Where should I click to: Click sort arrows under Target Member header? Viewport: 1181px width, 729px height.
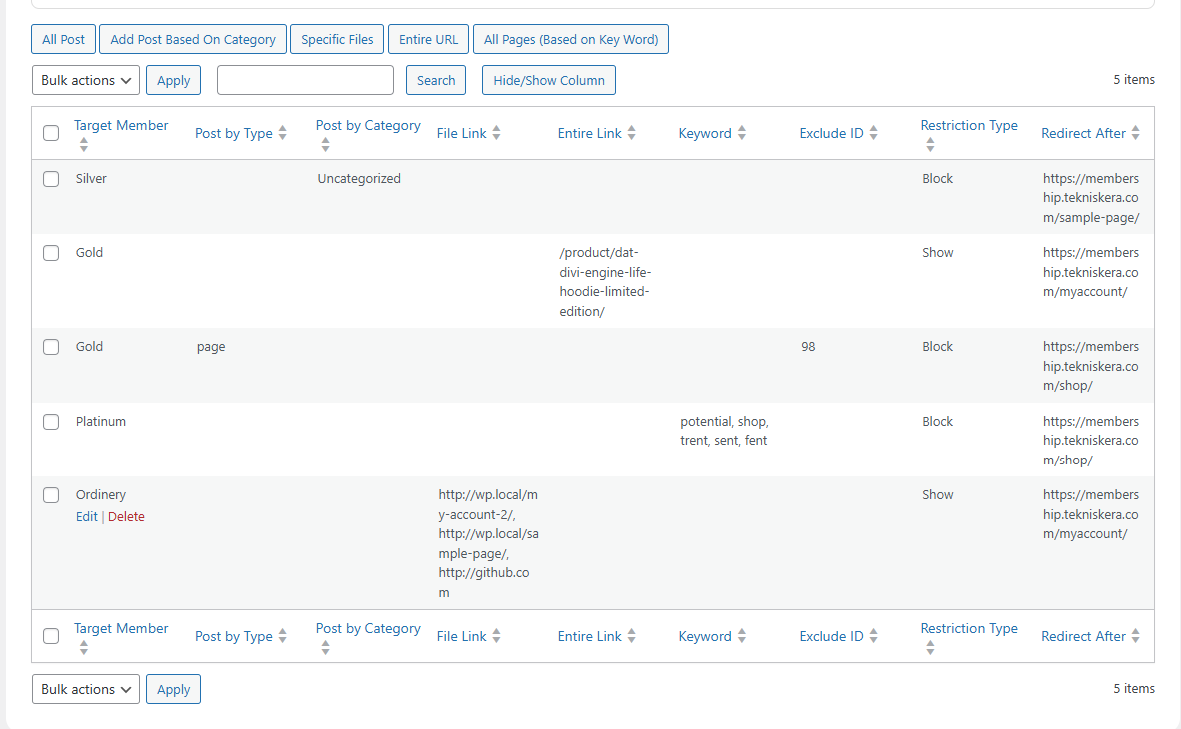coord(84,144)
